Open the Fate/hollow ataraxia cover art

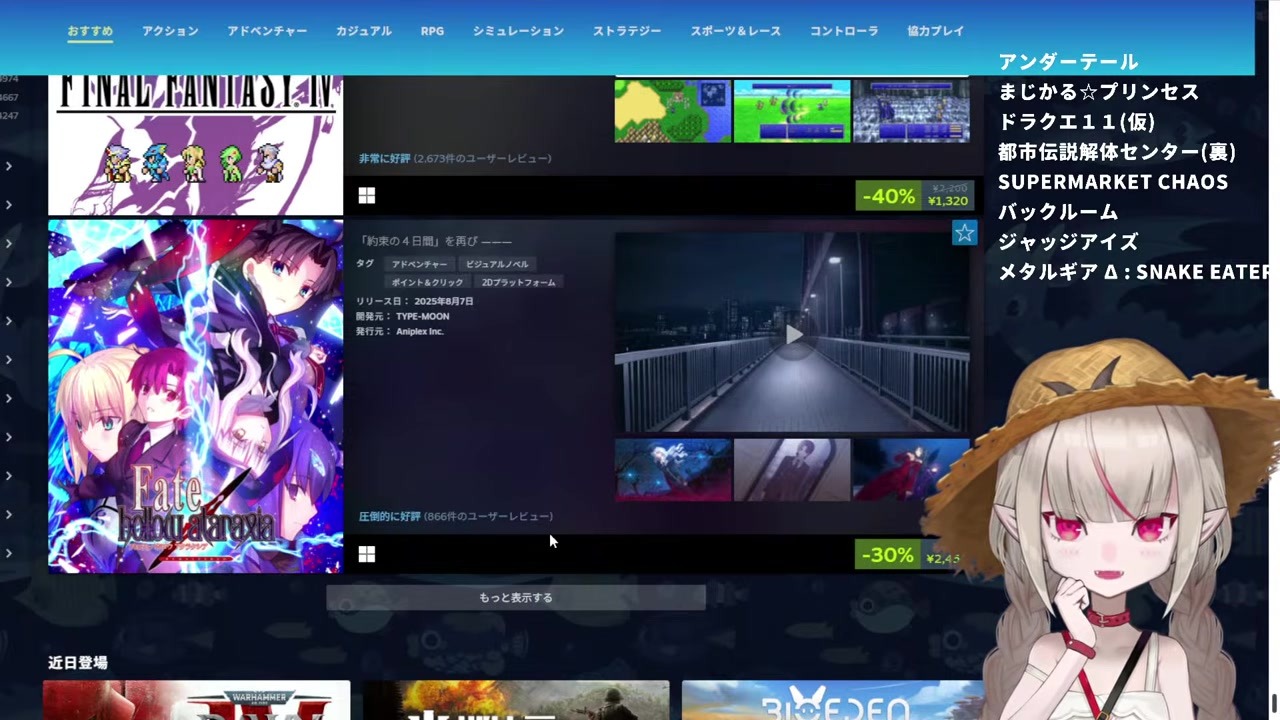[196, 397]
